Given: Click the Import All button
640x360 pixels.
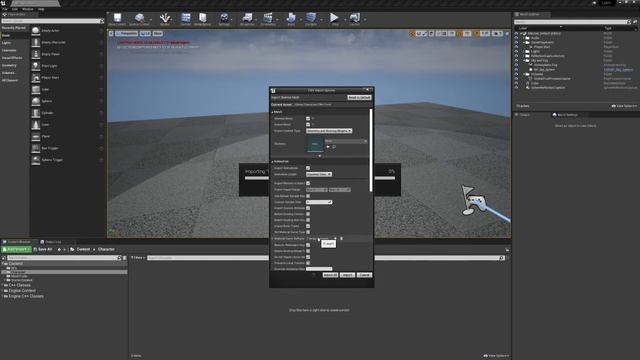Looking at the screenshot, I should click(330, 275).
